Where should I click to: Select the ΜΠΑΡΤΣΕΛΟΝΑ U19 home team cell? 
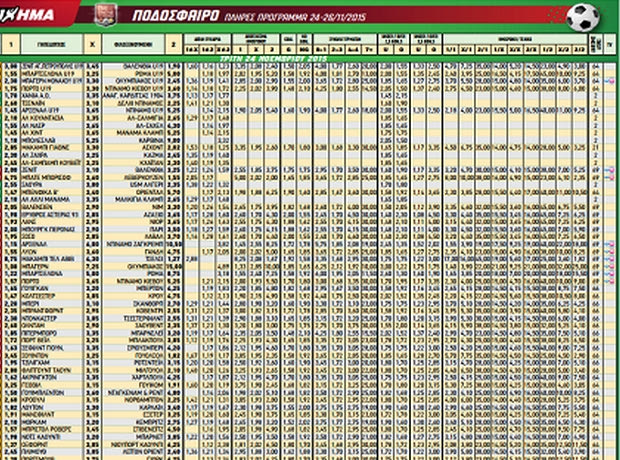tap(51, 74)
